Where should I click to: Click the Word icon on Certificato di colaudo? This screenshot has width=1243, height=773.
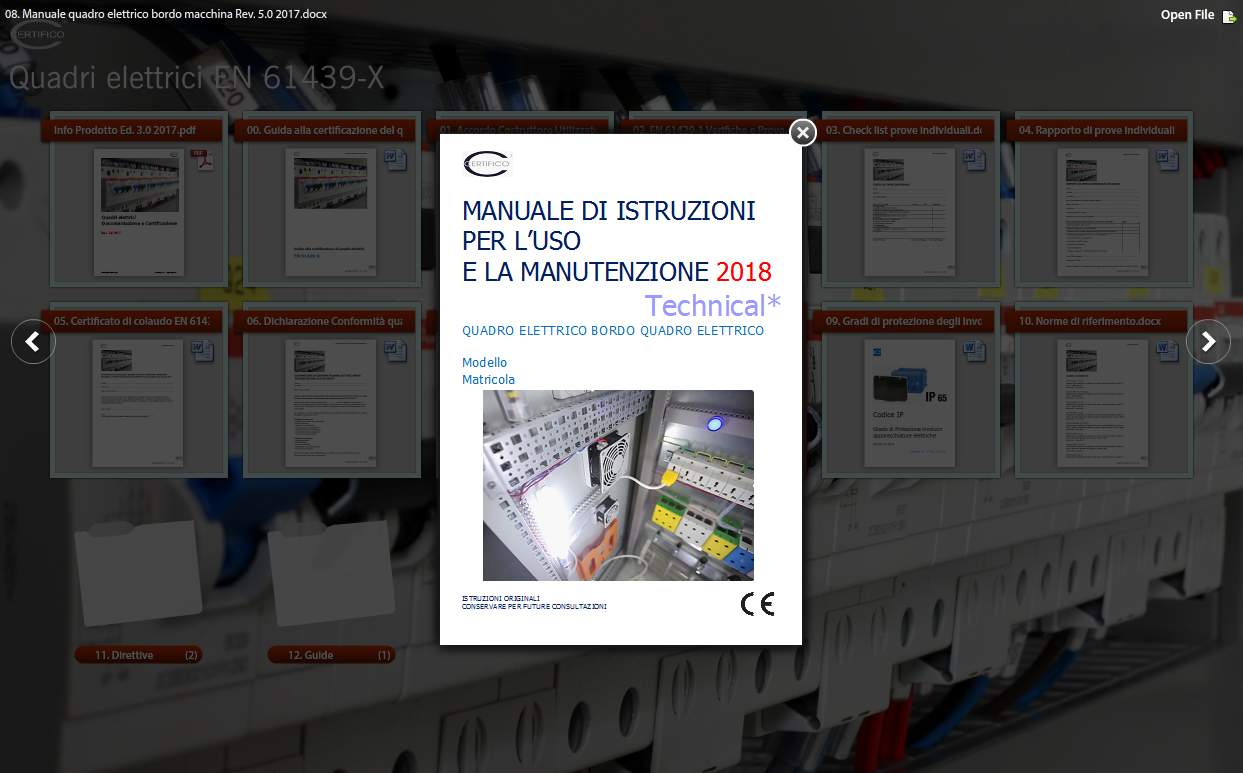coord(201,351)
